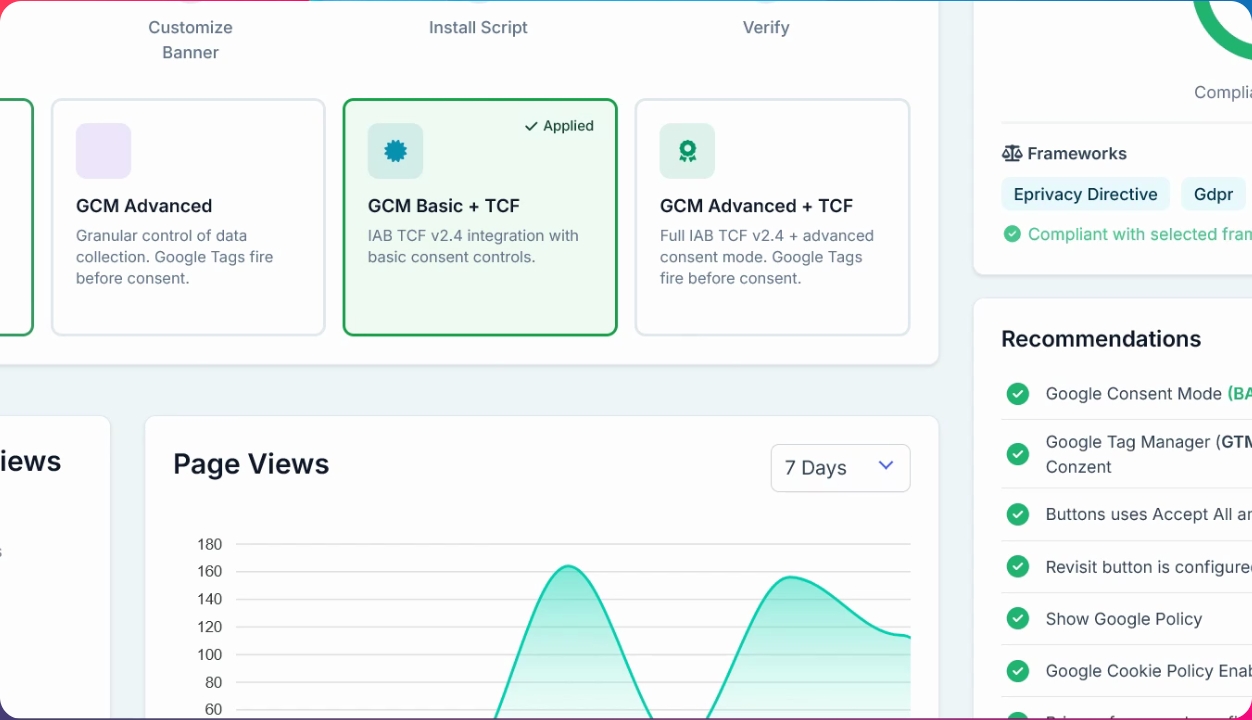Click the Frameworks section label
Screen dimensions: 1252x720
tap(1077, 153)
